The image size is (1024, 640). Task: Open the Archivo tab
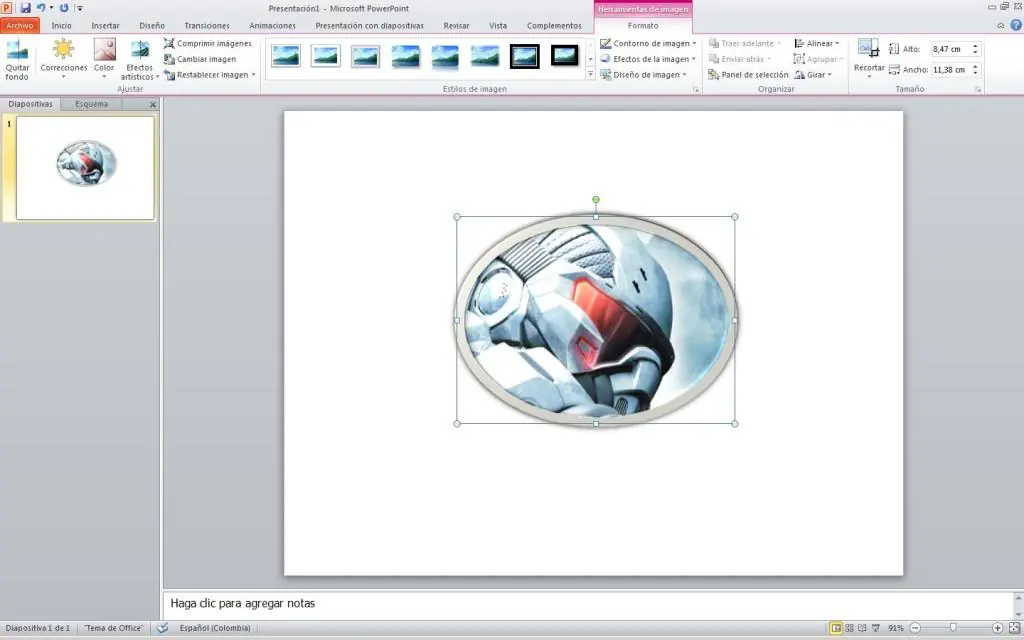(x=20, y=25)
